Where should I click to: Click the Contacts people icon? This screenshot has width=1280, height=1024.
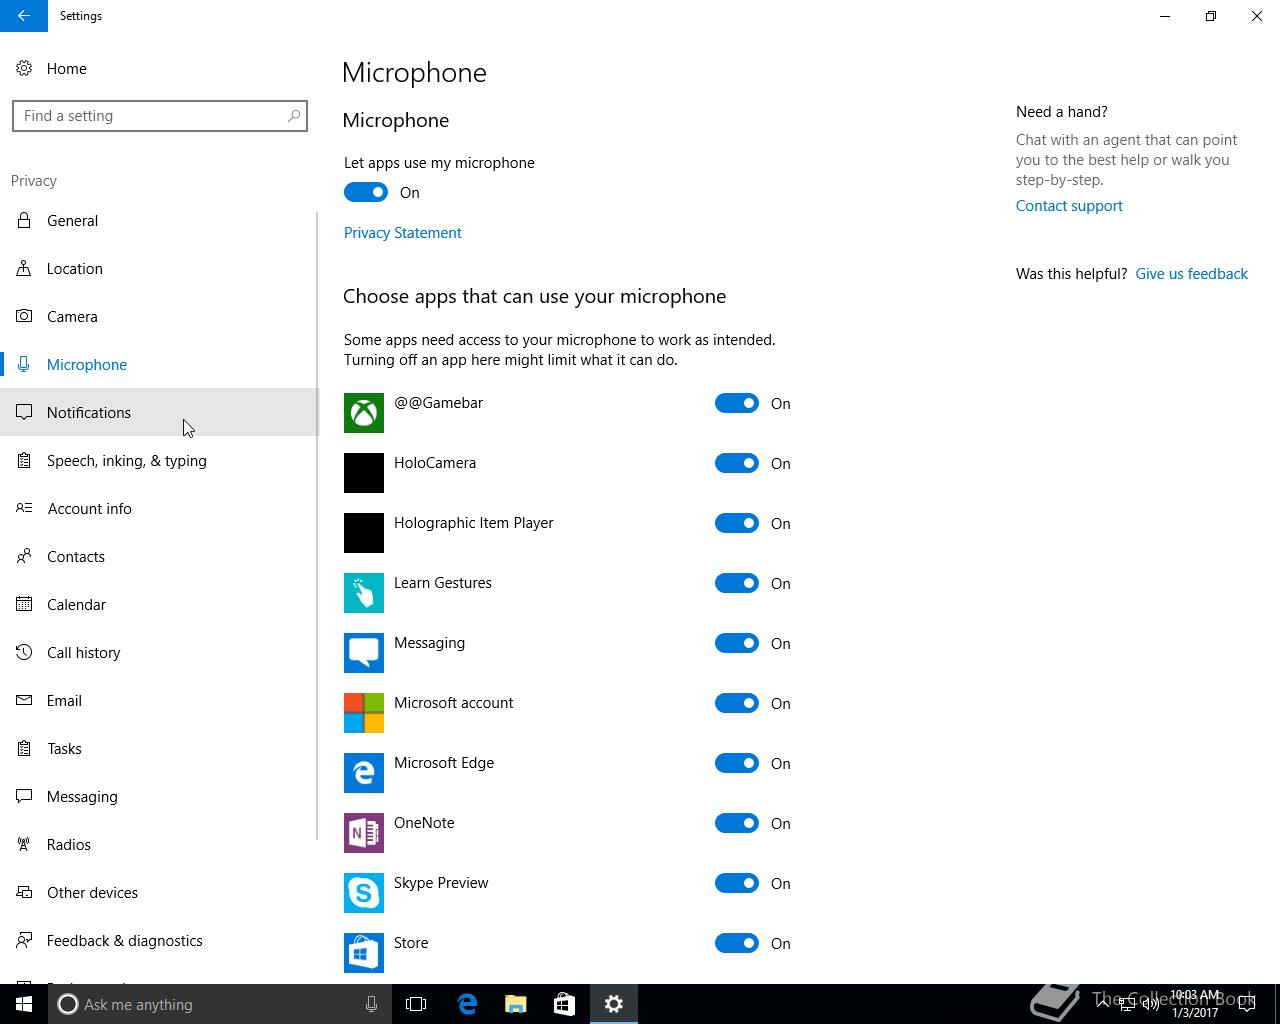pos(24,556)
